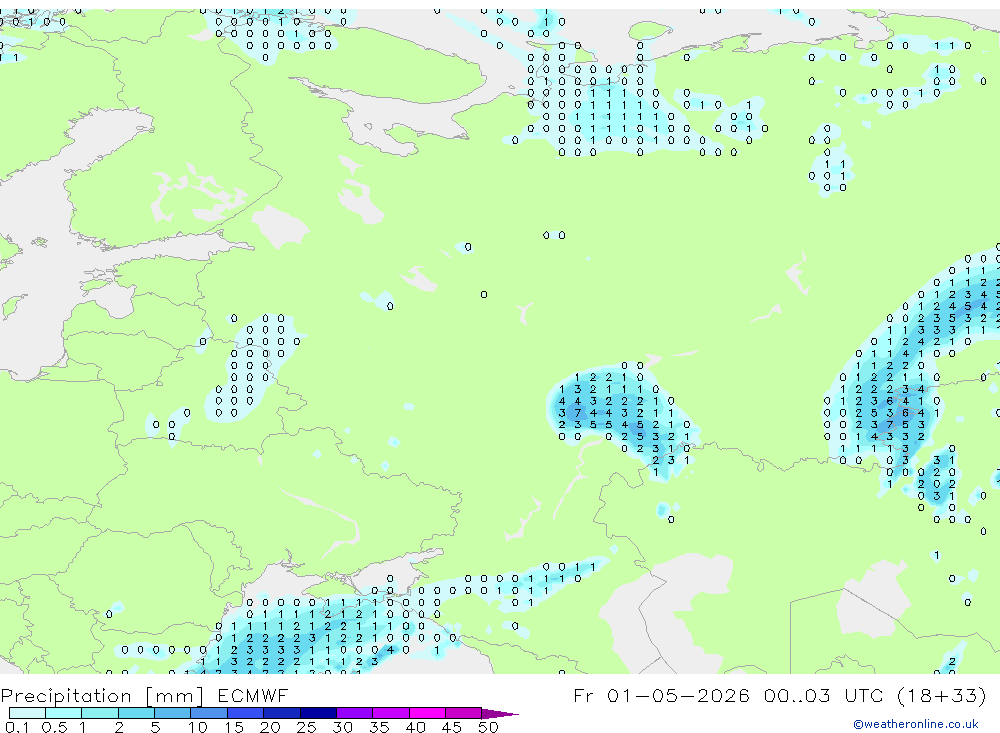
Task: Select the 2–5 mm legend color swatch
Action: [136, 713]
